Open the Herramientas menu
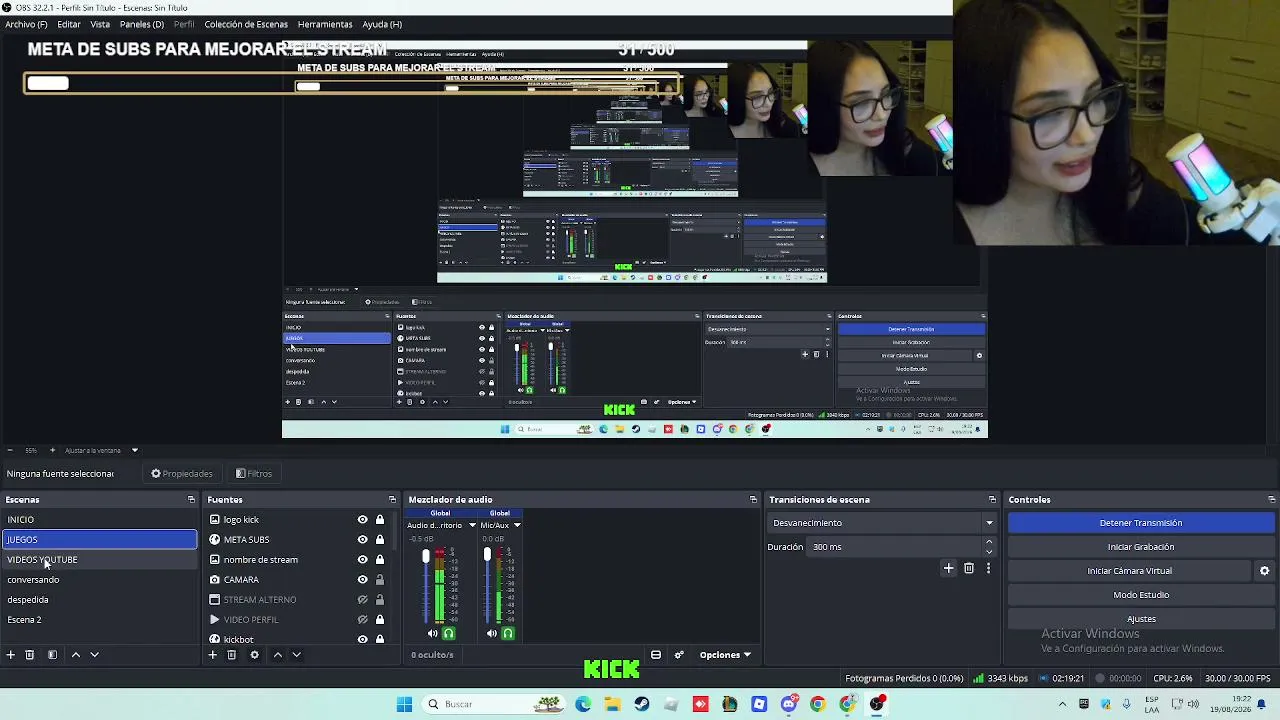The image size is (1280, 720). click(x=325, y=24)
